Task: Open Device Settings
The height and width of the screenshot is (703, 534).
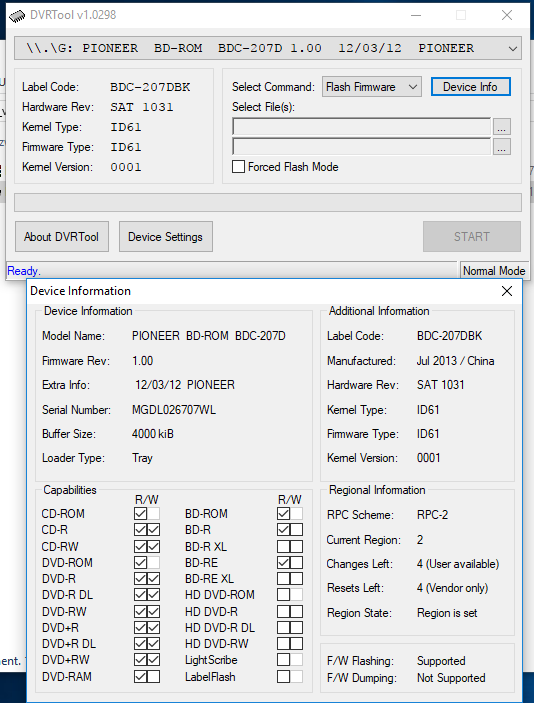Action: click(x=165, y=237)
